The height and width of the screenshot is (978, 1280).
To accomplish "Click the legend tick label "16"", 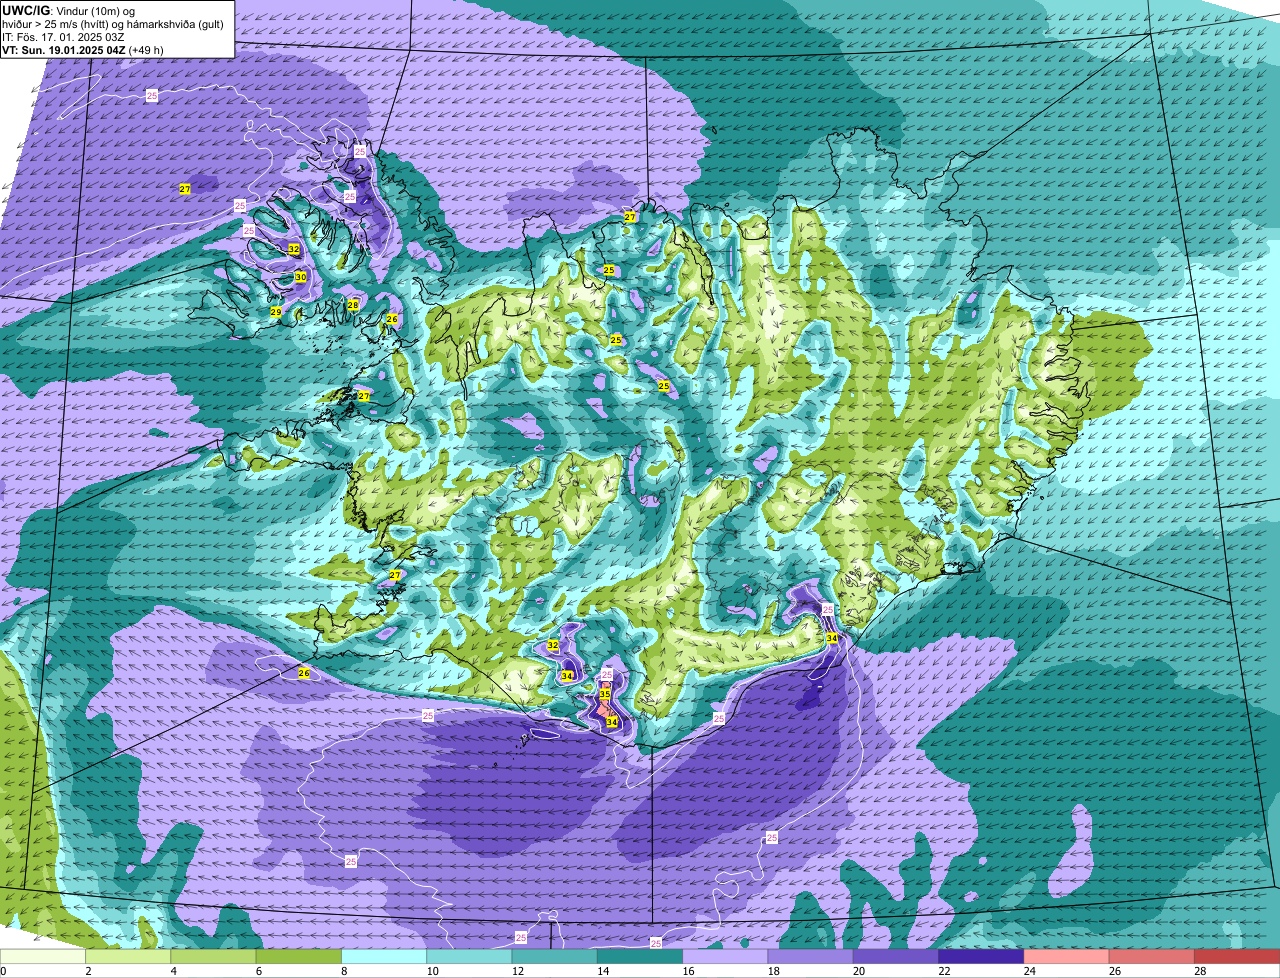I will [x=686, y=971].
